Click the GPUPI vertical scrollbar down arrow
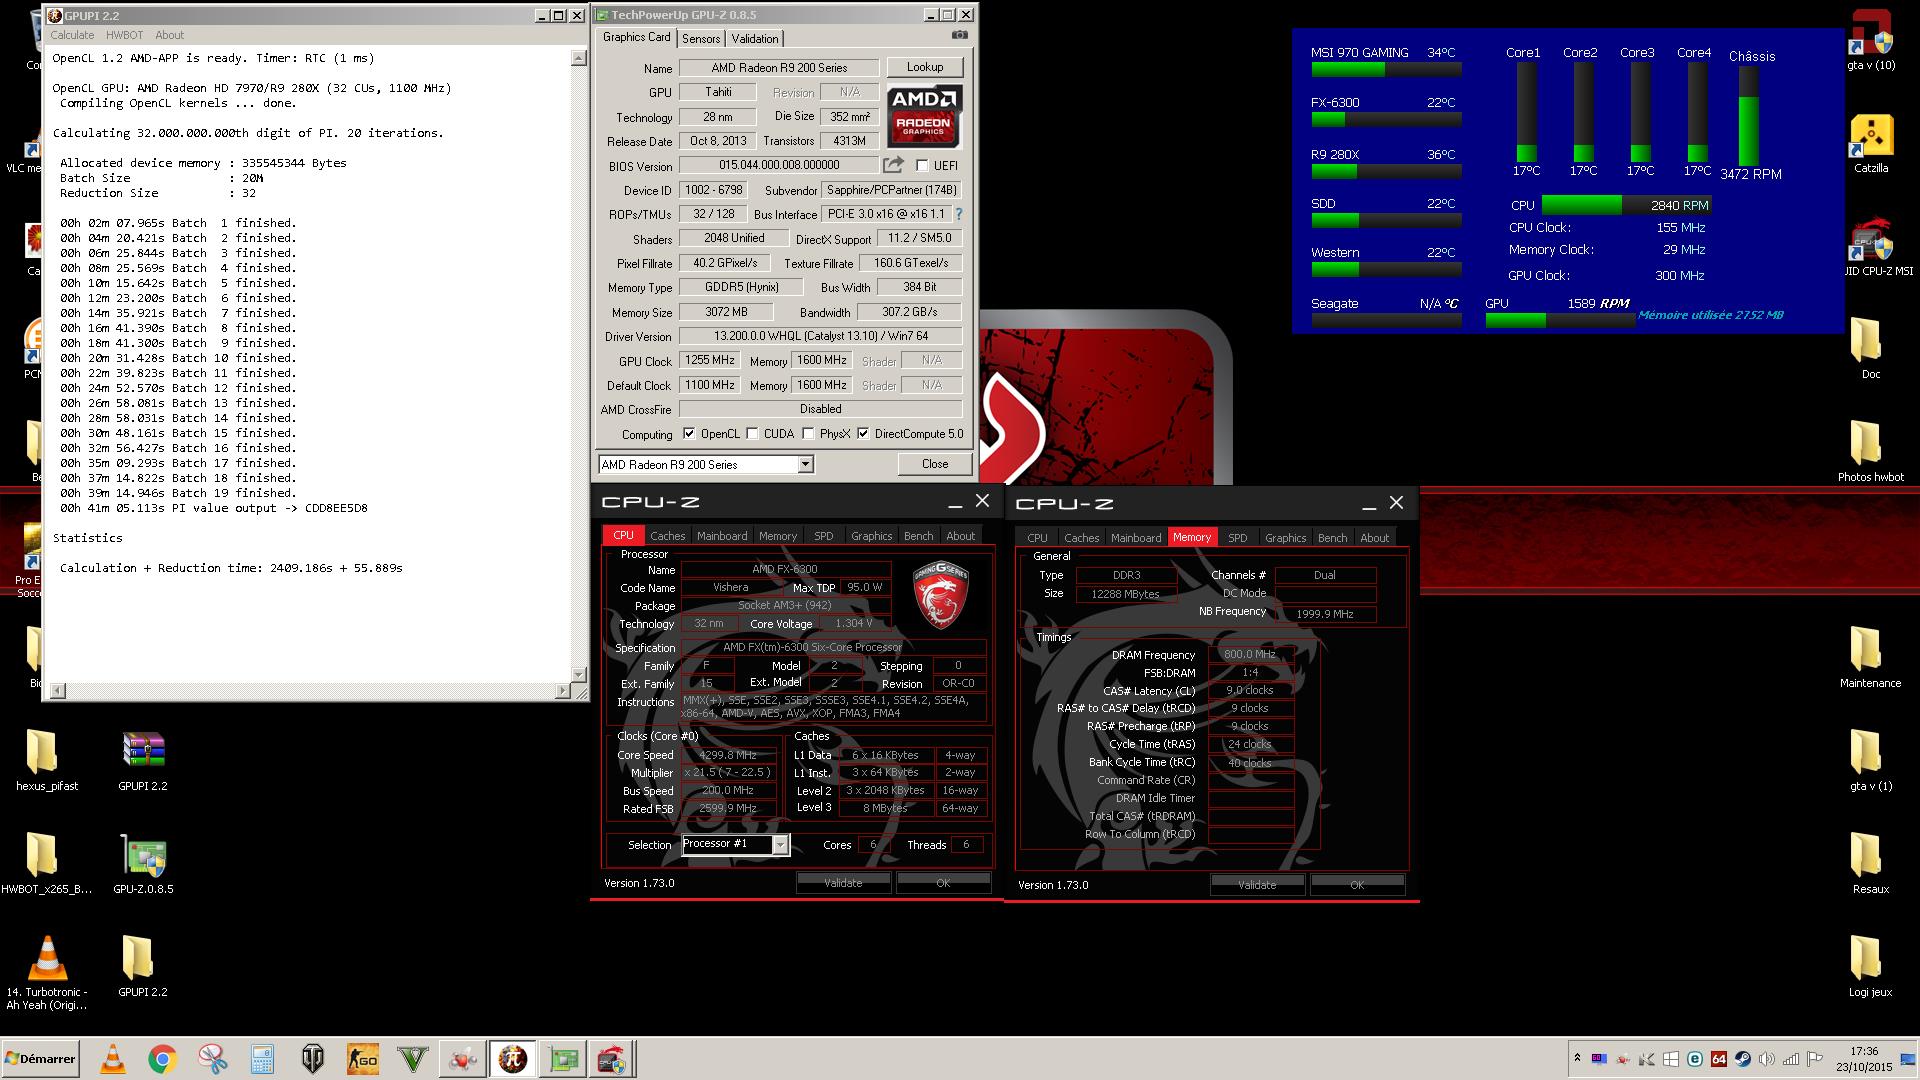This screenshot has width=1920, height=1080. [578, 673]
